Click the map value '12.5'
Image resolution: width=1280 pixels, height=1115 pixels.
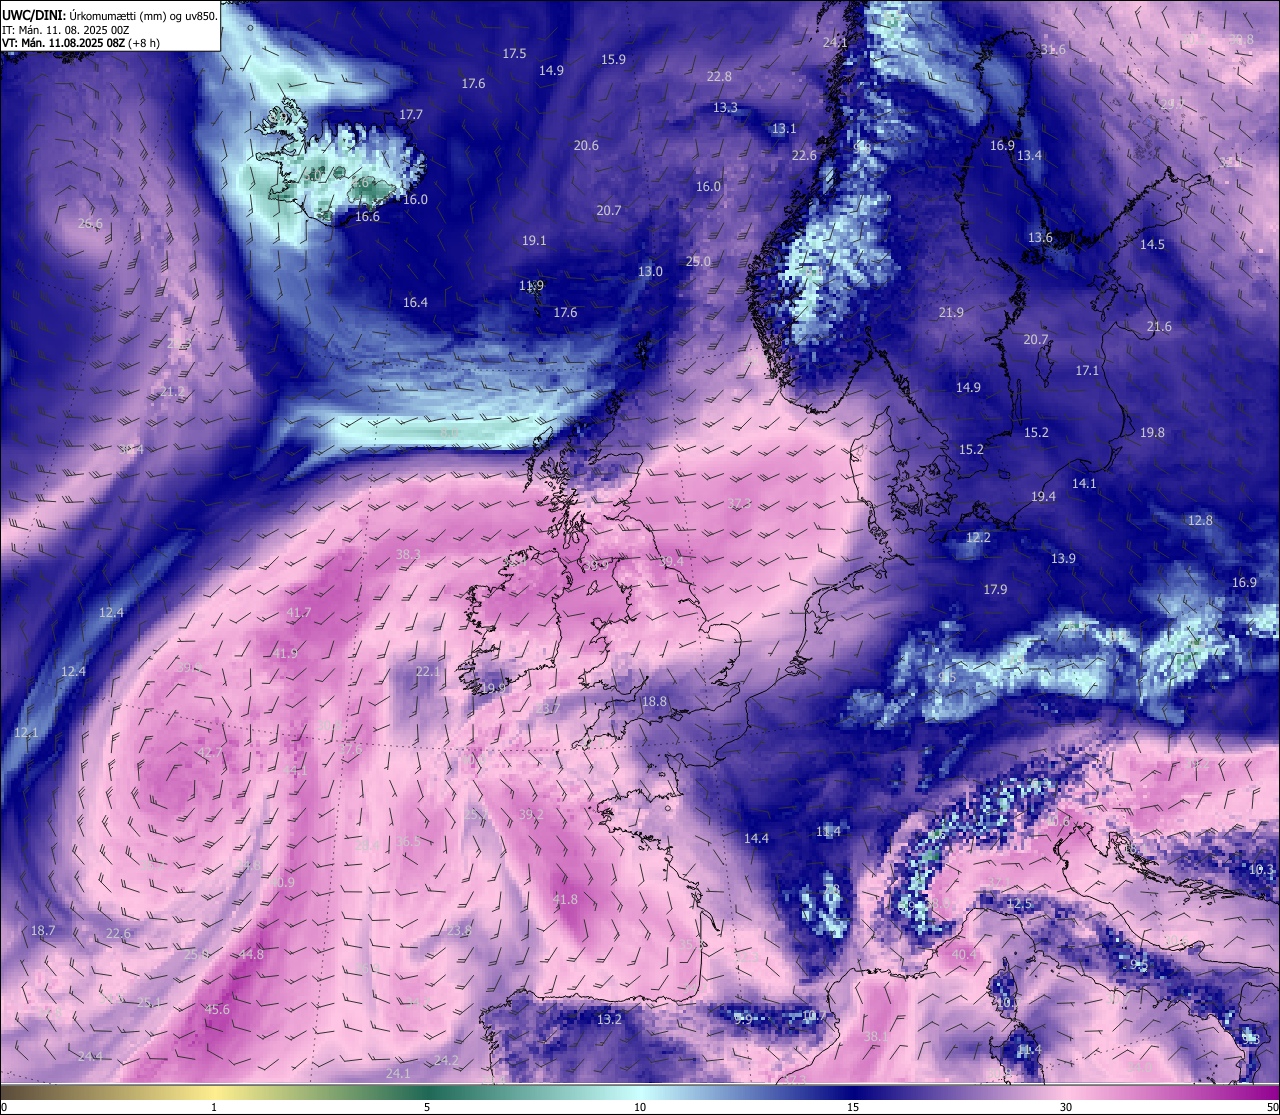(1018, 904)
